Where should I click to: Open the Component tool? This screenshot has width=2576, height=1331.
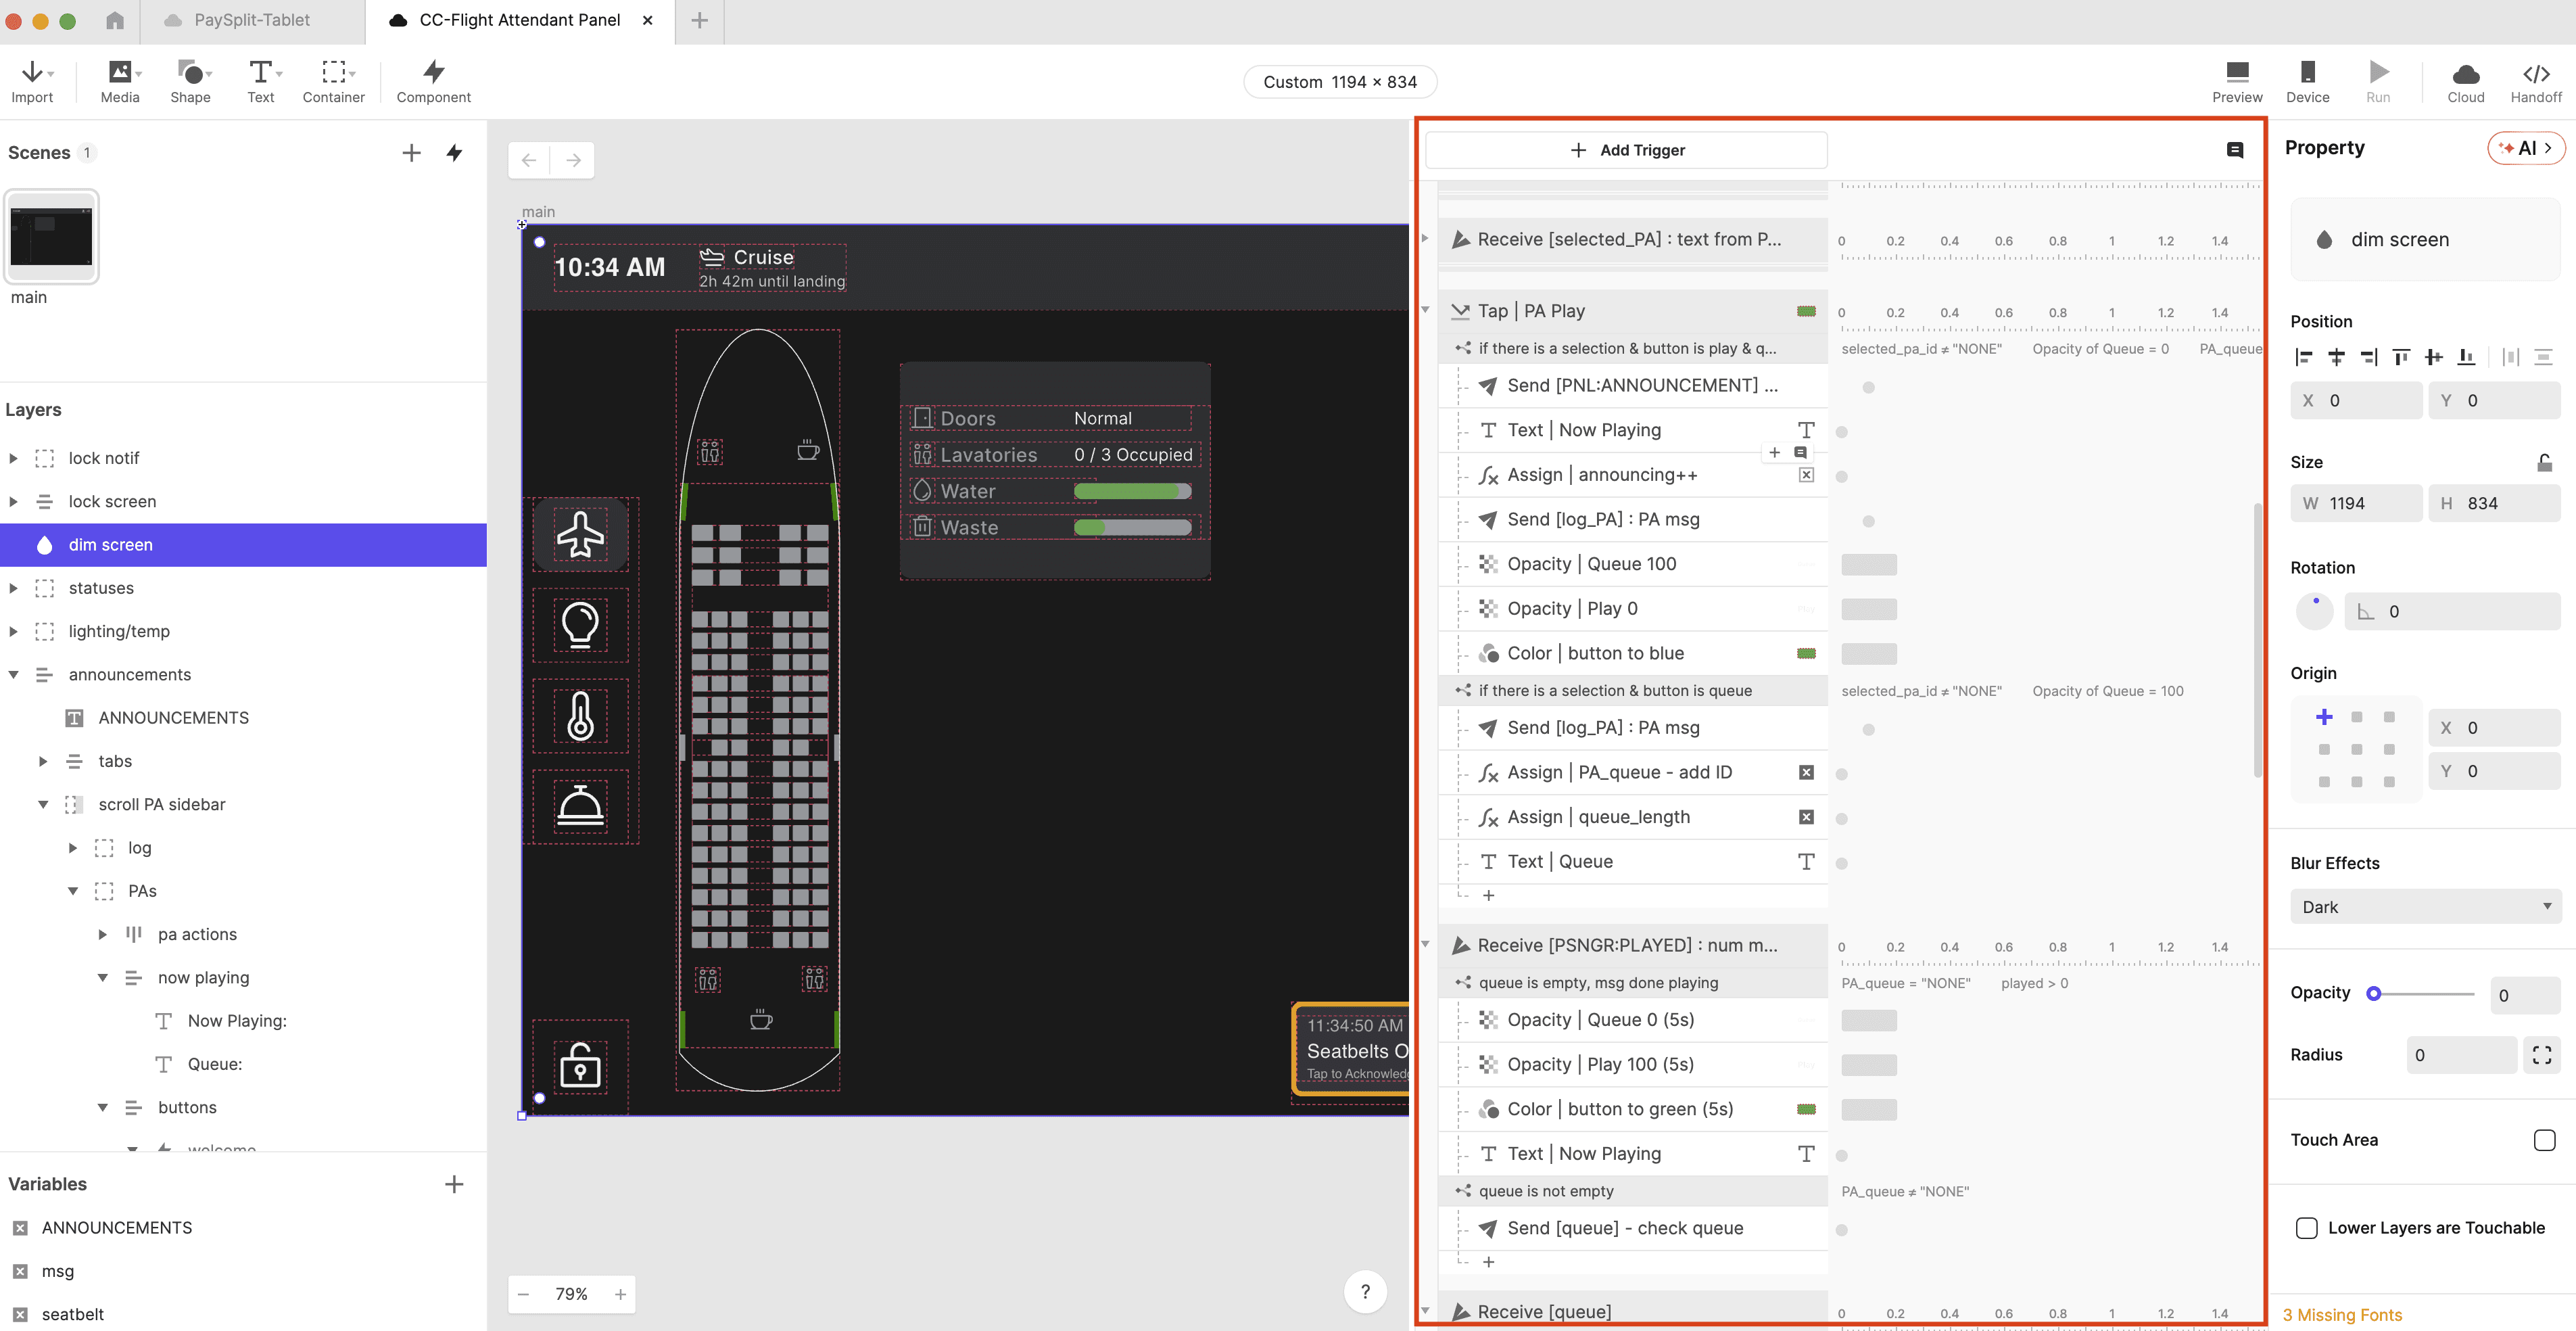[433, 81]
